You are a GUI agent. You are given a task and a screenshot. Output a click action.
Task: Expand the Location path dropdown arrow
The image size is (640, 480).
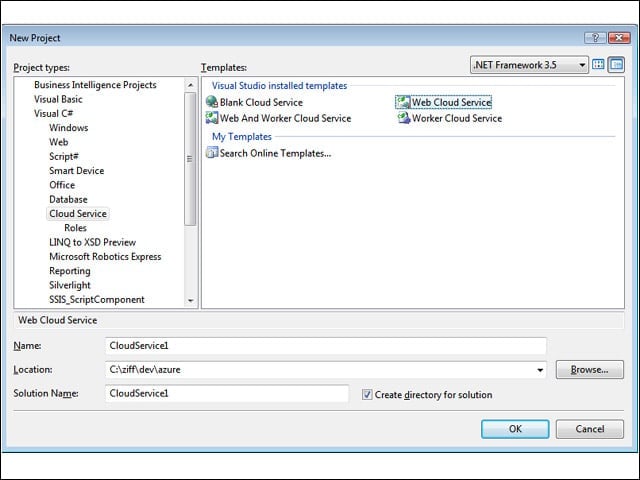pos(540,370)
